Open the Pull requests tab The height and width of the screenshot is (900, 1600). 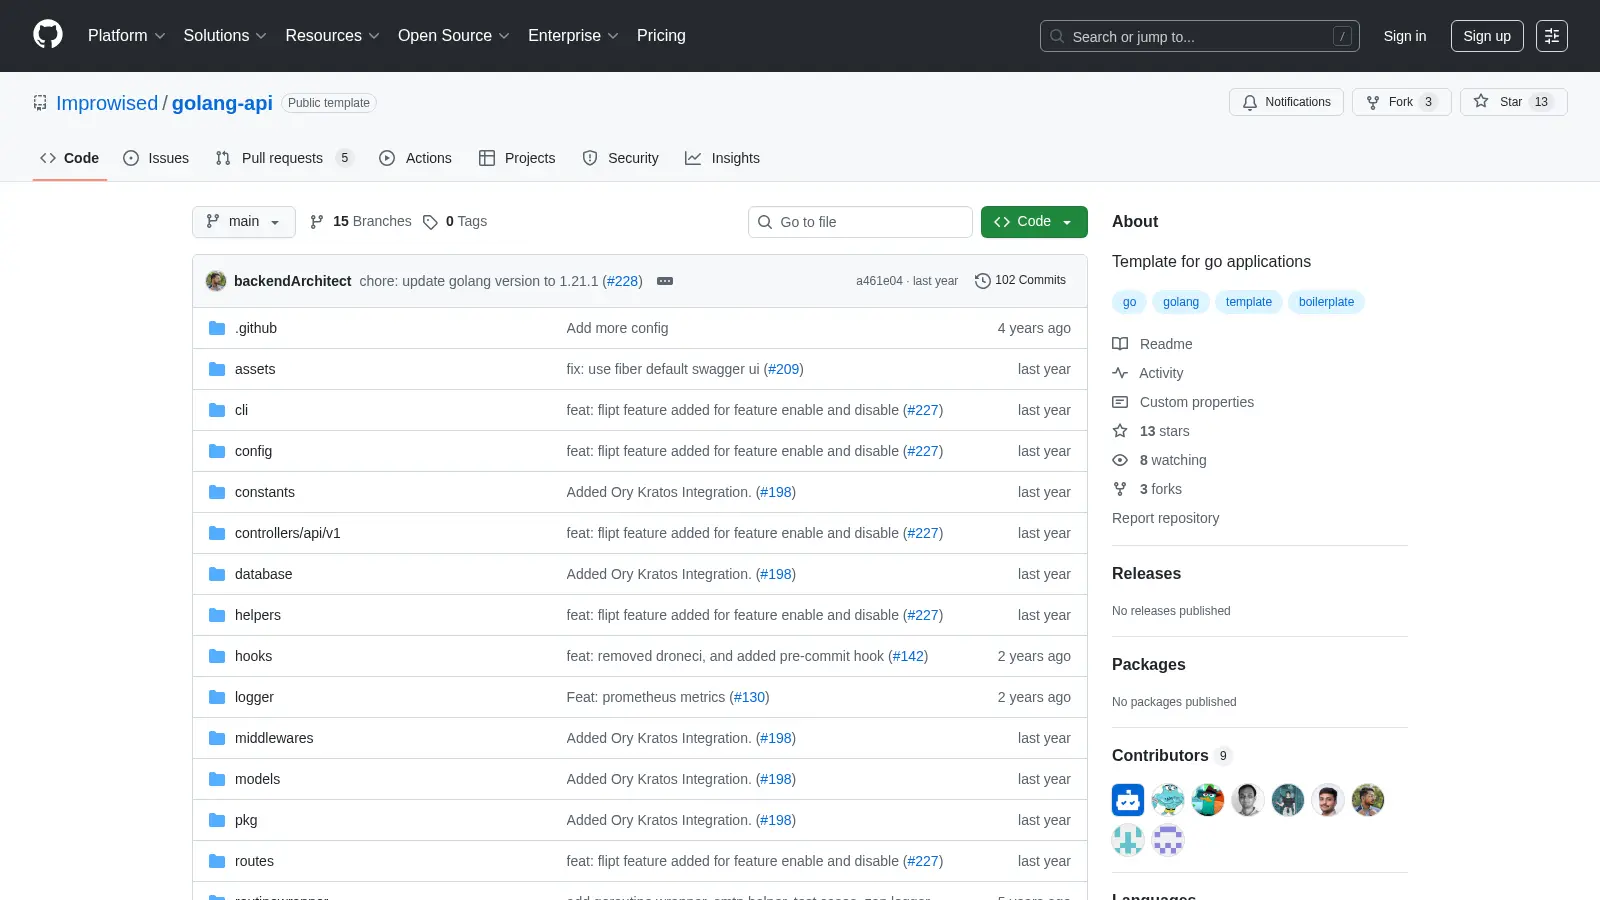tap(284, 158)
